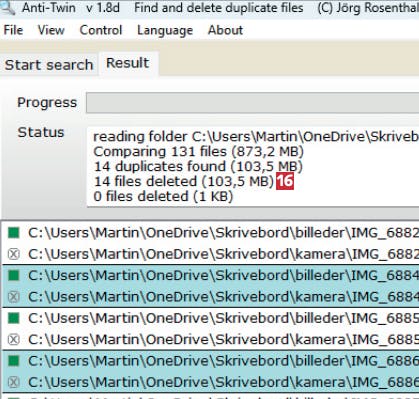This screenshot has height=399, width=419.
Task: Select the kamera\IMG_6885 file path row
Action: click(211, 340)
